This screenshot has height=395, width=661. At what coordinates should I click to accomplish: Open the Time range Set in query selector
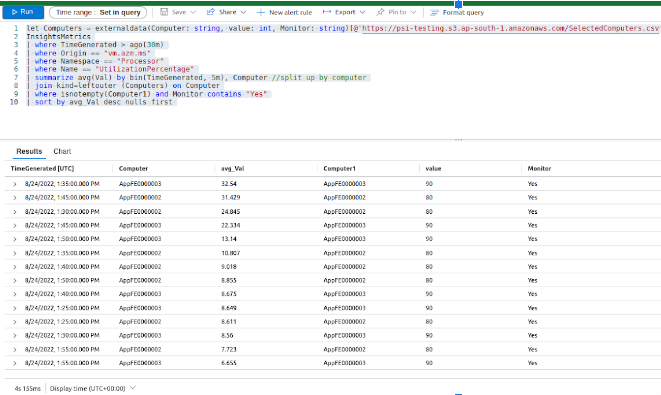[x=98, y=12]
